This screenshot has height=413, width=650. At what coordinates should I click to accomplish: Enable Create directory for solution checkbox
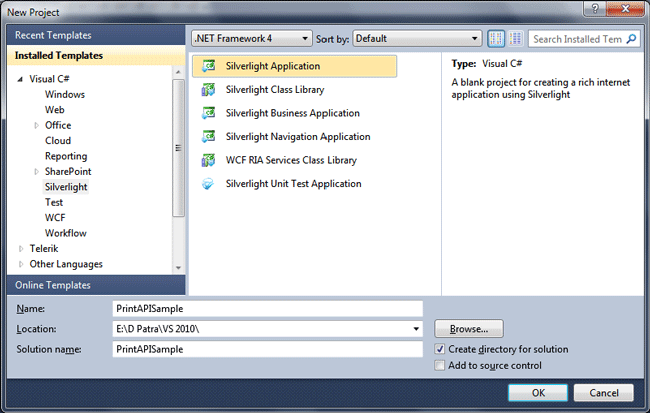(x=440, y=349)
